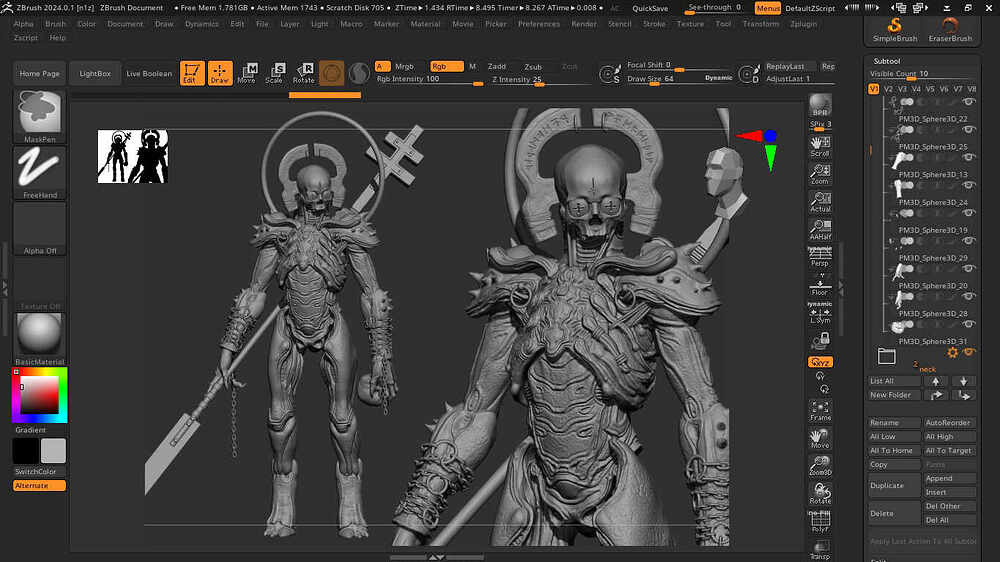The width and height of the screenshot is (1000, 562).
Task: Toggle the Mrgb paint mode
Action: click(404, 66)
